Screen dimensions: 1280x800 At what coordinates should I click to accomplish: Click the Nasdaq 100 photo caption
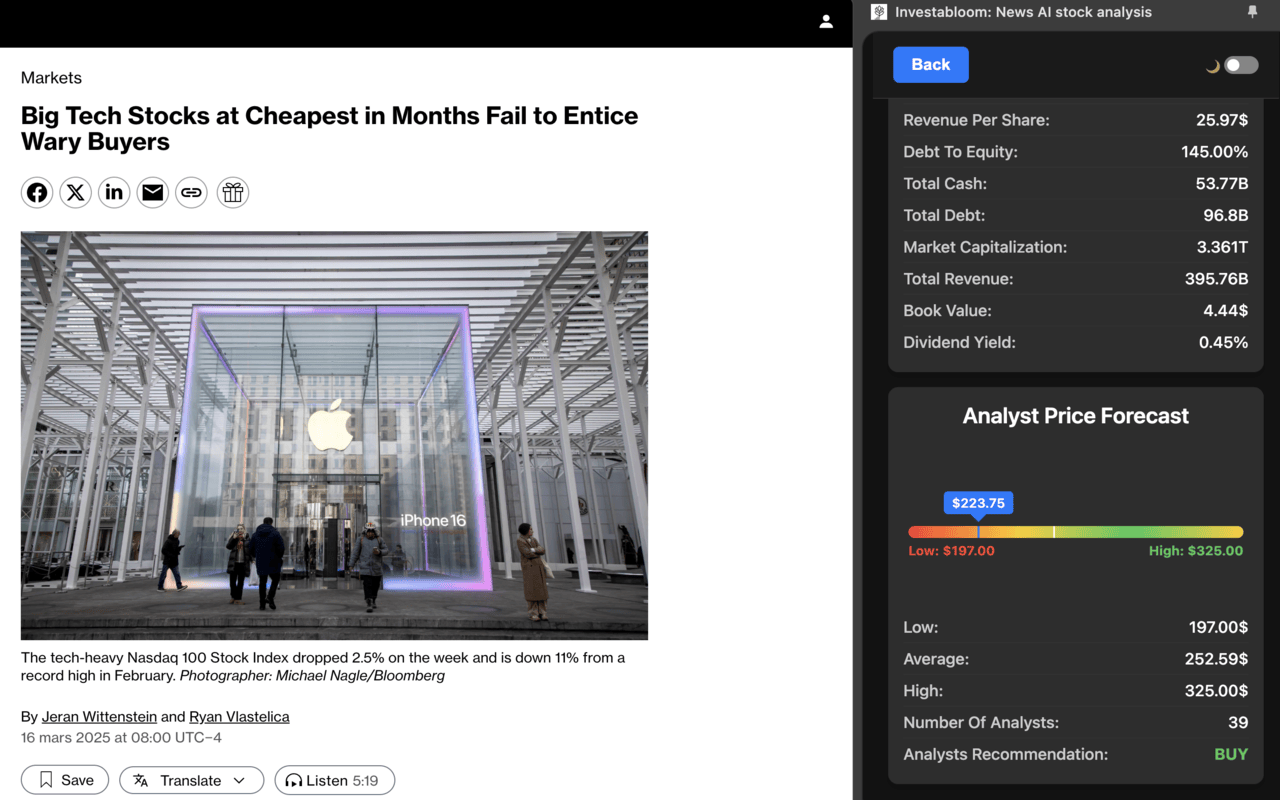click(323, 667)
